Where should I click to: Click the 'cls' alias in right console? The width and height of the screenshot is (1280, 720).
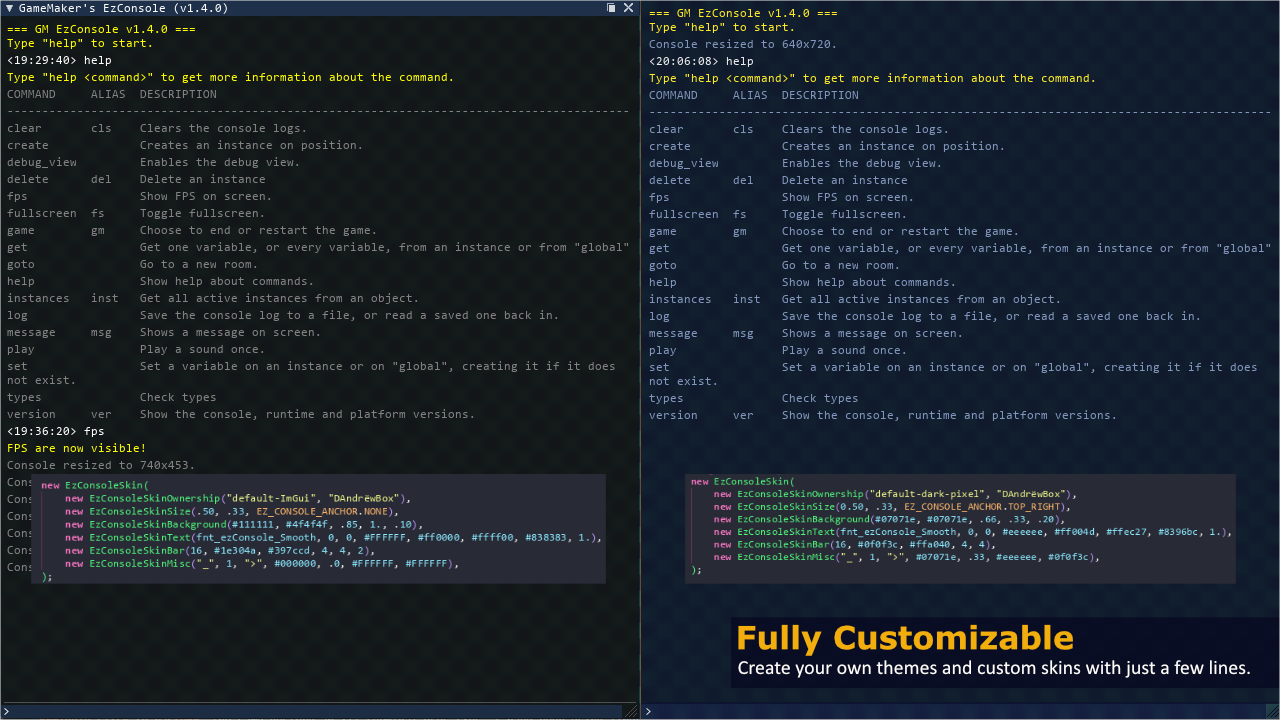click(x=743, y=129)
